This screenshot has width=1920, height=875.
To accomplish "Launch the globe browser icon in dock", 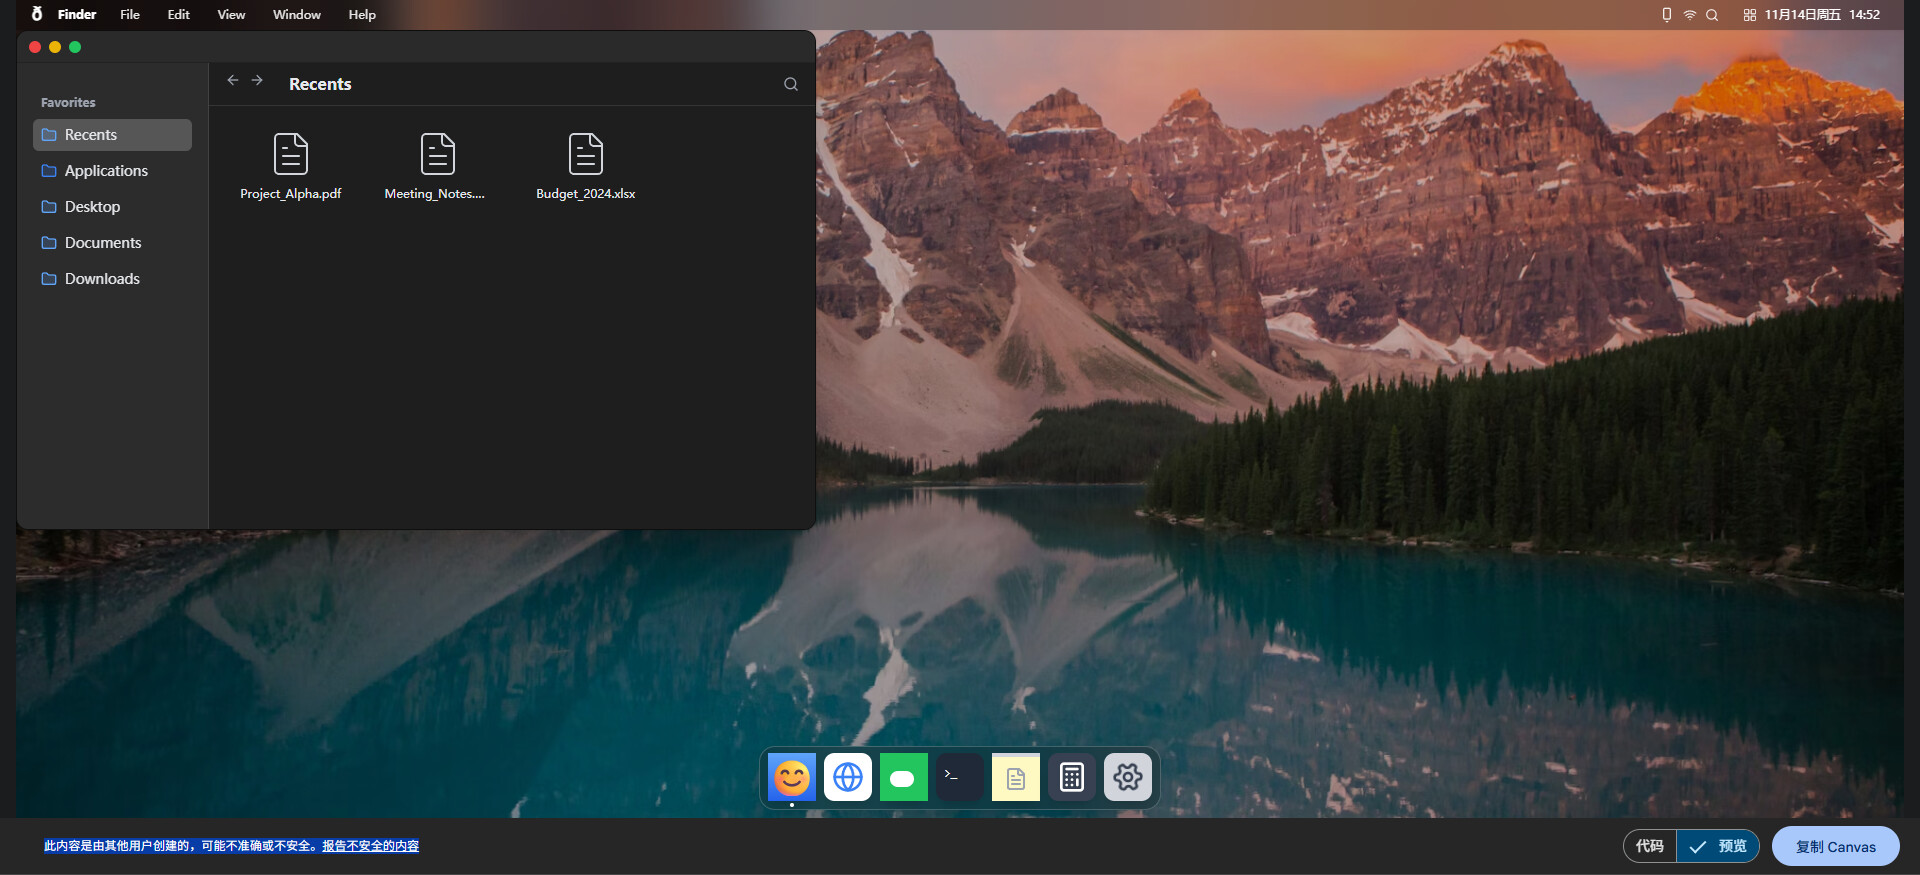I will [848, 777].
